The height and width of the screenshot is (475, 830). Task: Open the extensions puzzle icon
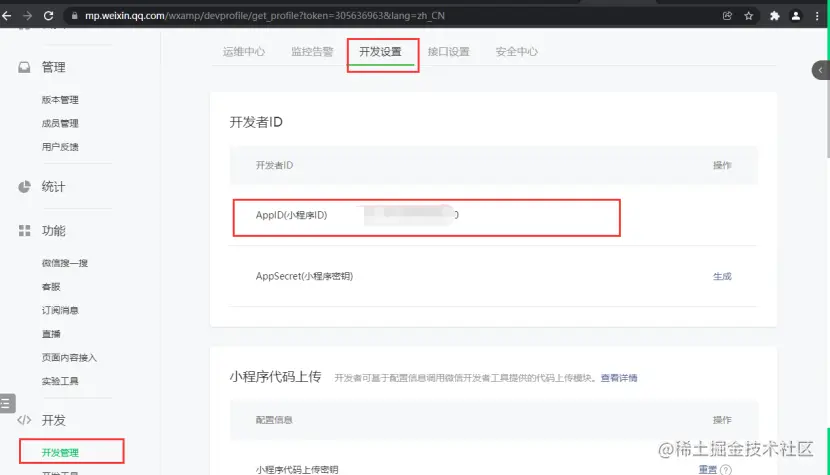click(x=774, y=16)
